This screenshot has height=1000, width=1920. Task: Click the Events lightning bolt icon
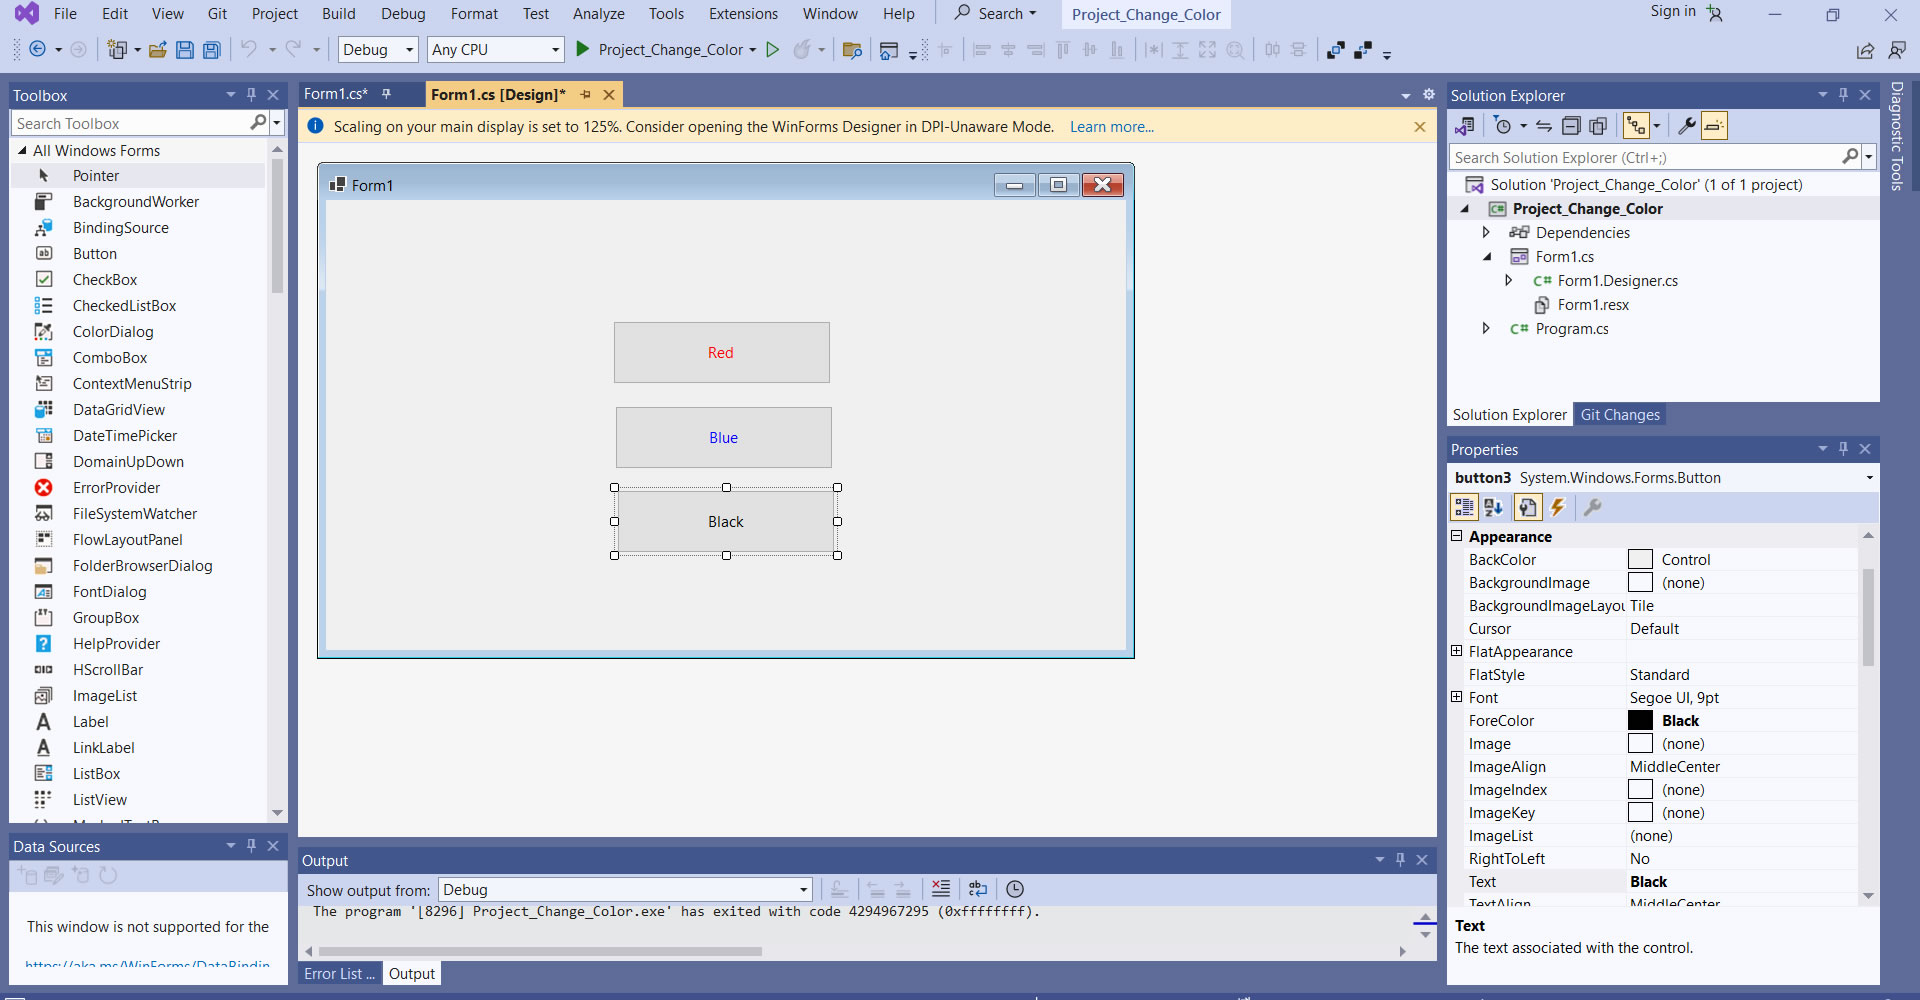(x=1557, y=508)
